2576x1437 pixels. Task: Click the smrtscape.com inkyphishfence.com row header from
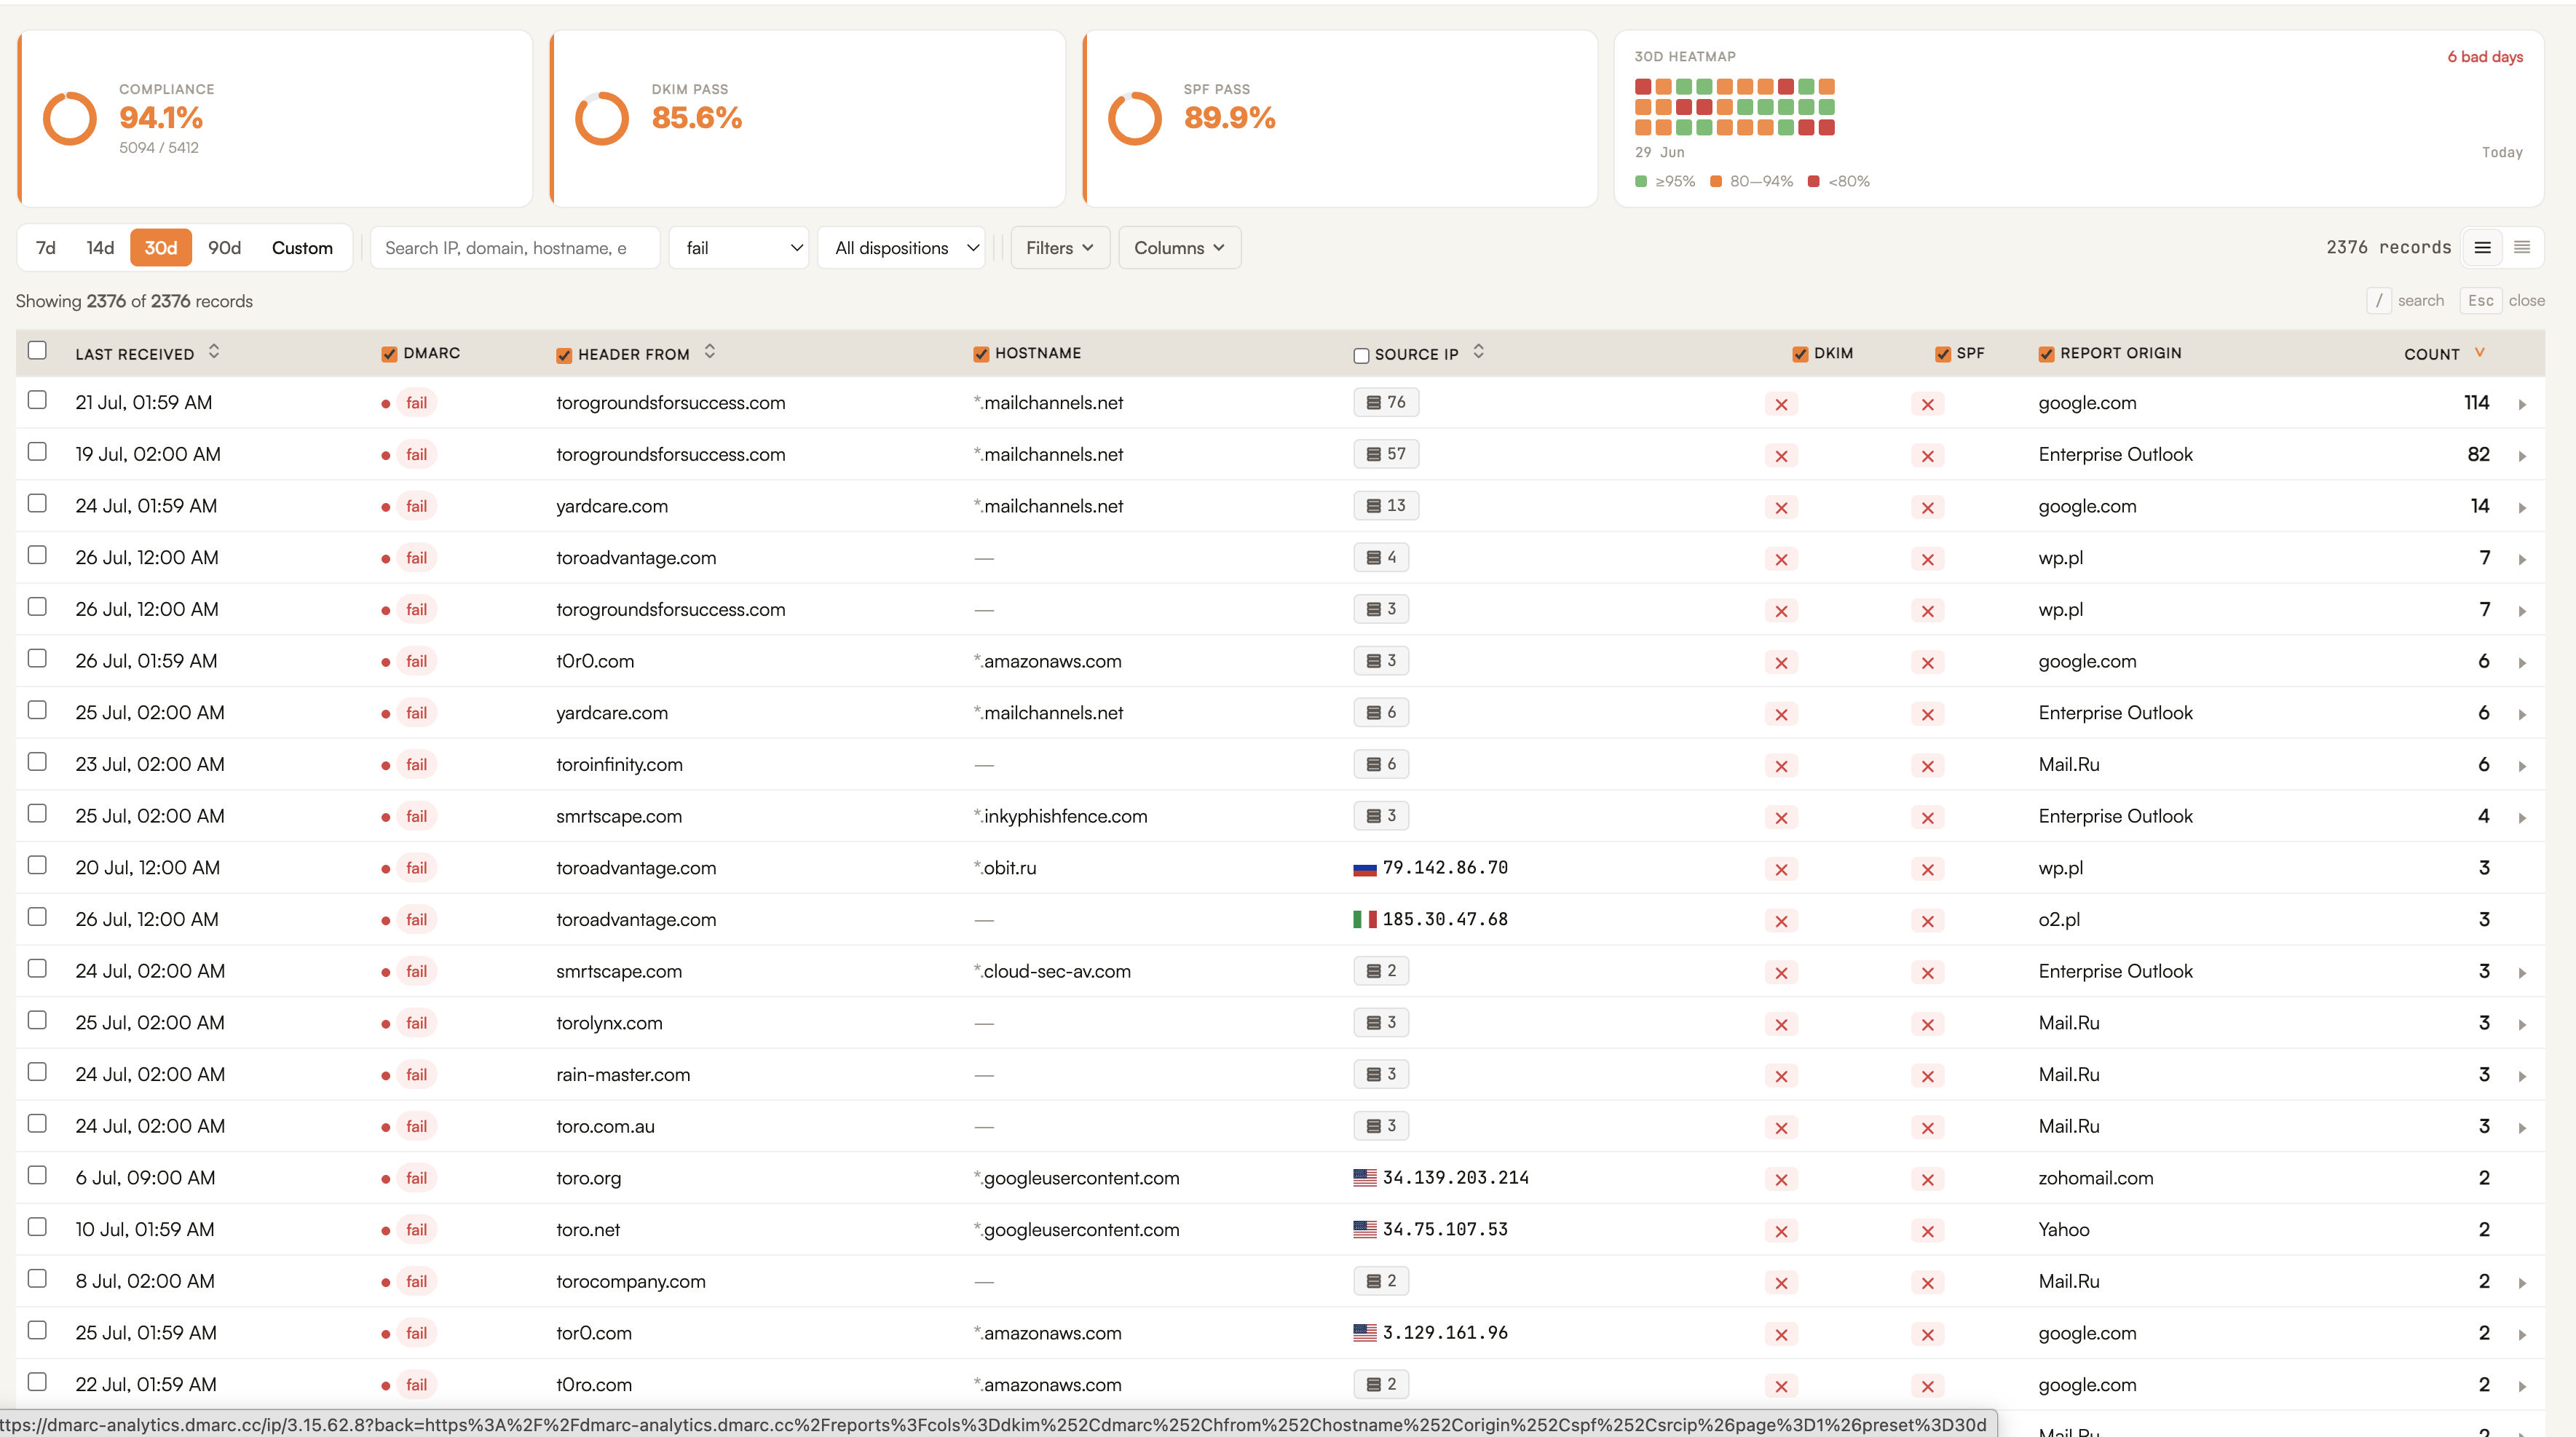coord(619,816)
